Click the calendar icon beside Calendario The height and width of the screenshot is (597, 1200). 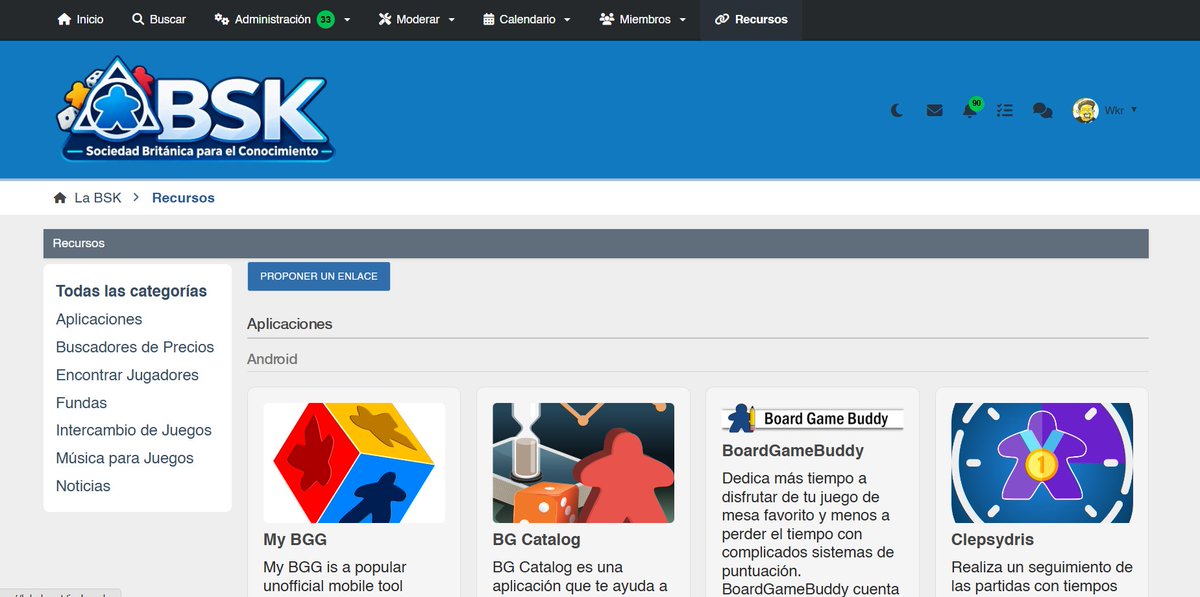pyautogui.click(x=489, y=19)
